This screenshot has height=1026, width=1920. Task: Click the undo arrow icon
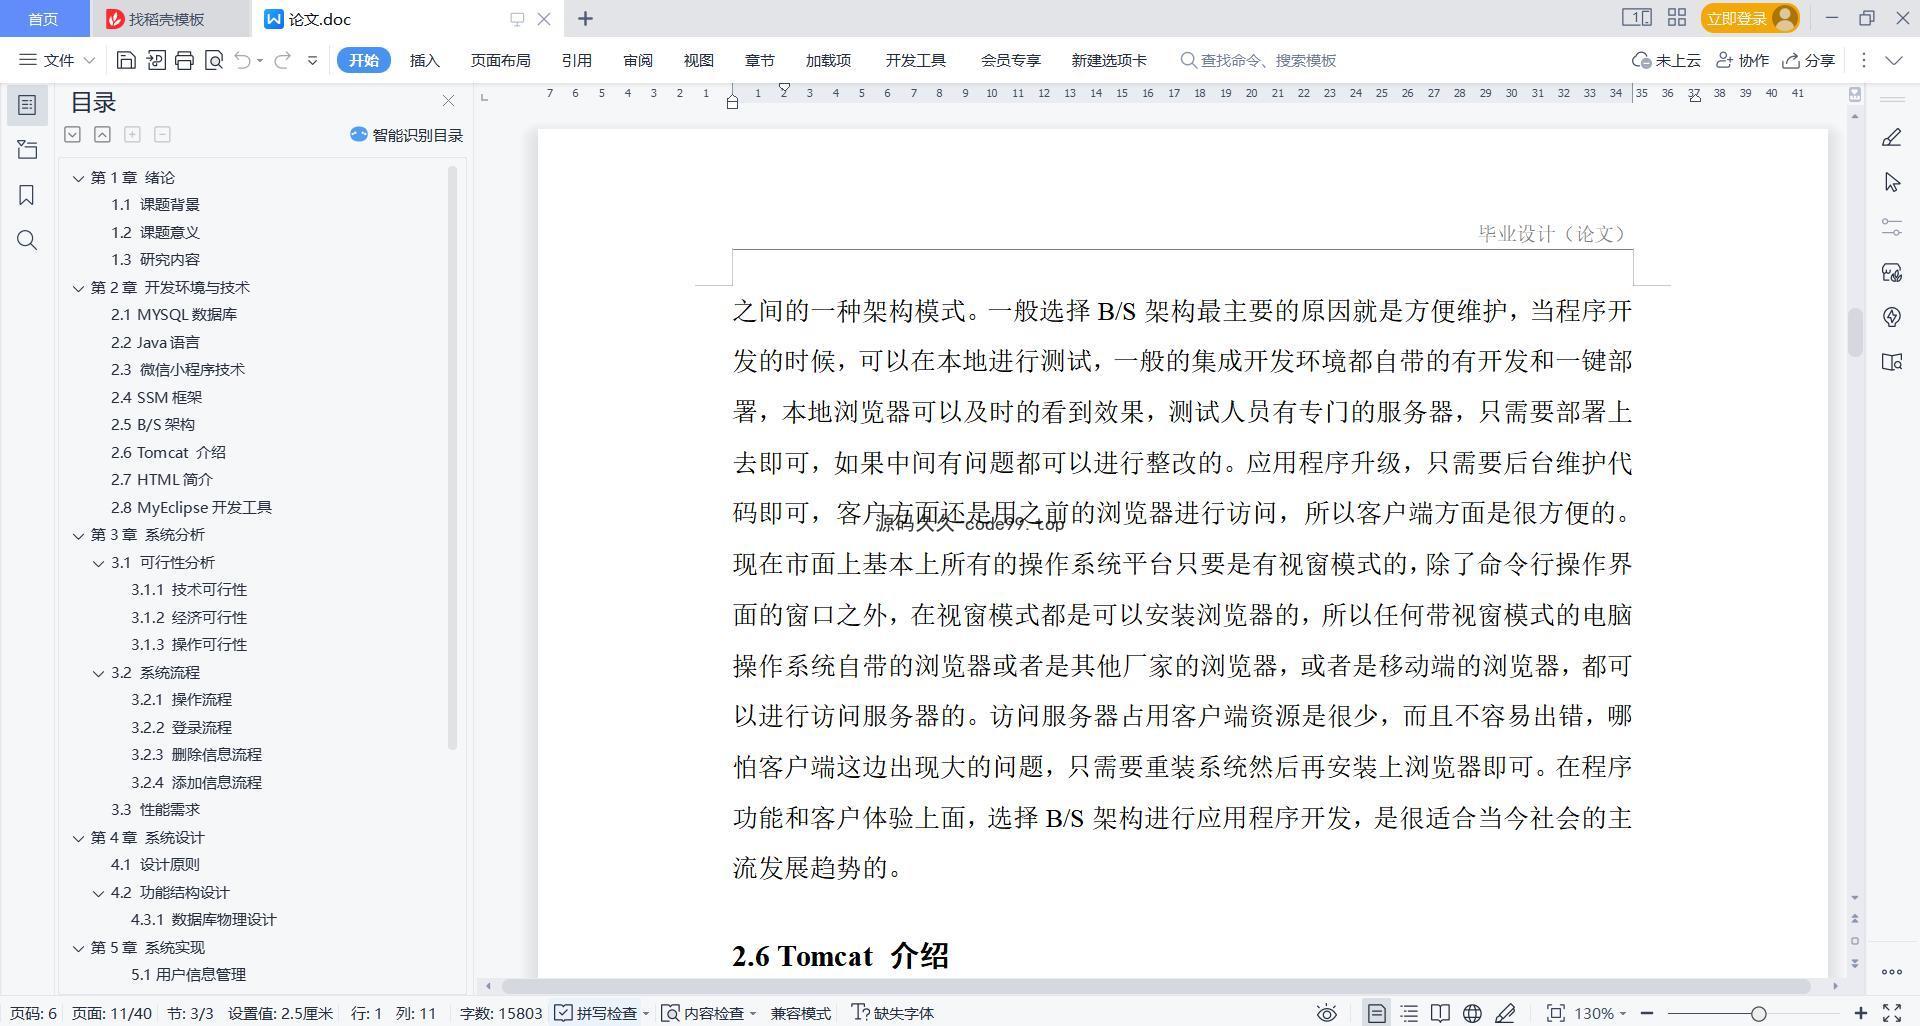point(242,61)
